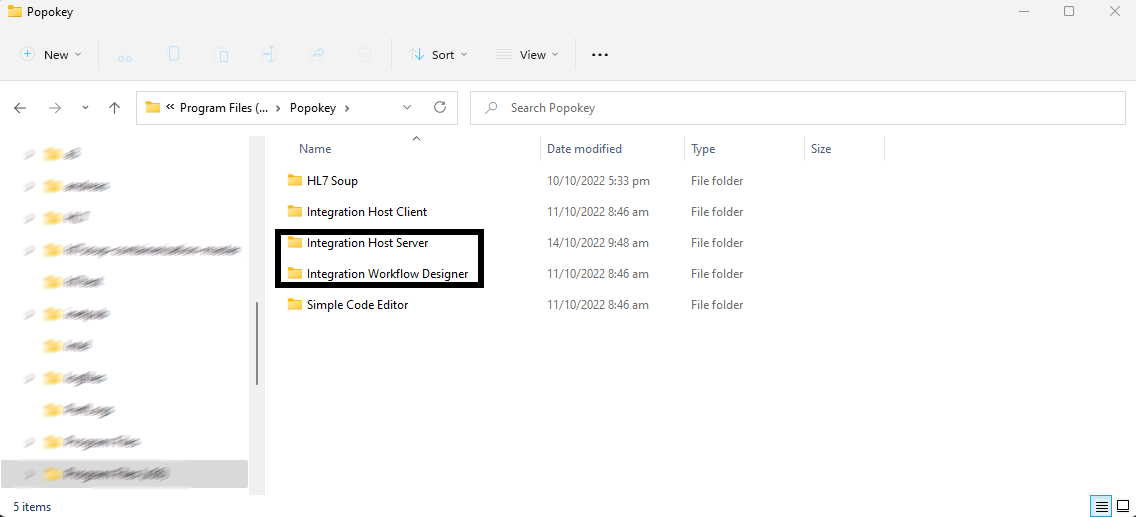Click the Rename icon in toolbar
Viewport: 1136px width, 517px height.
coord(269,54)
